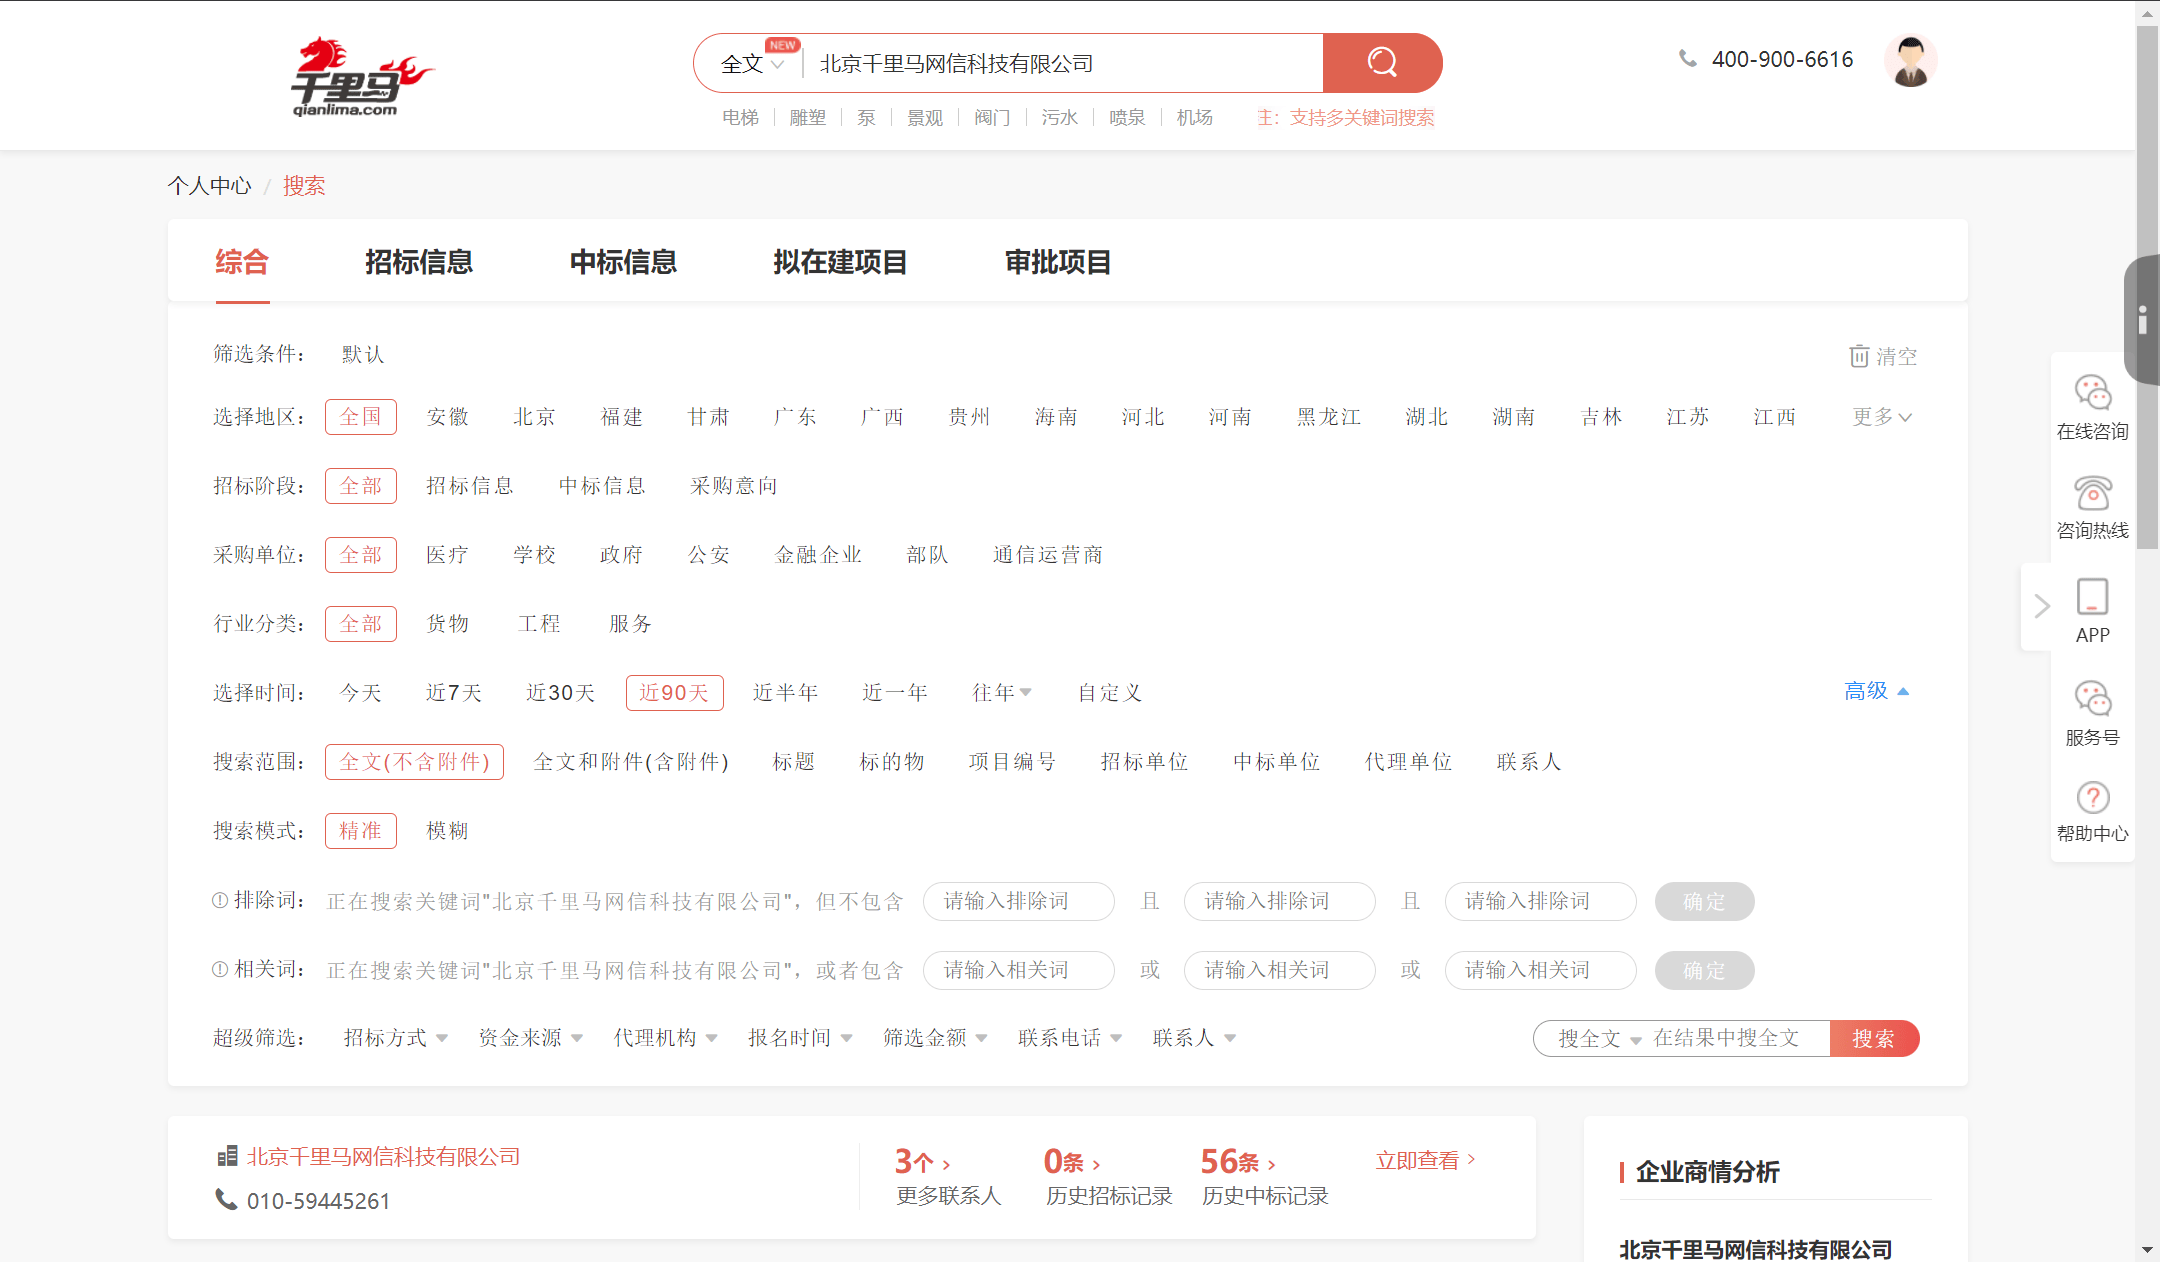This screenshot has height=1262, width=2160.
Task: Open the 在线咨询 chat icon
Action: (x=2092, y=393)
